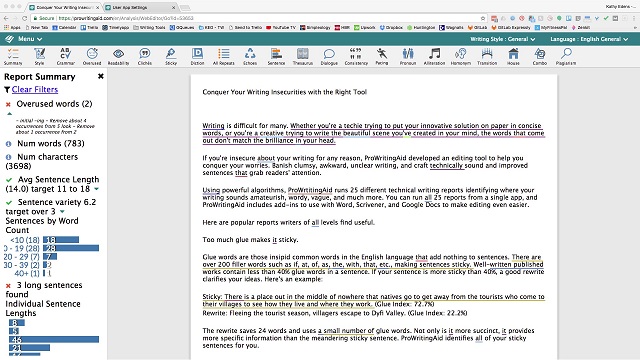The image size is (640, 360).
Task: Run the Dialogue report
Action: click(329, 56)
